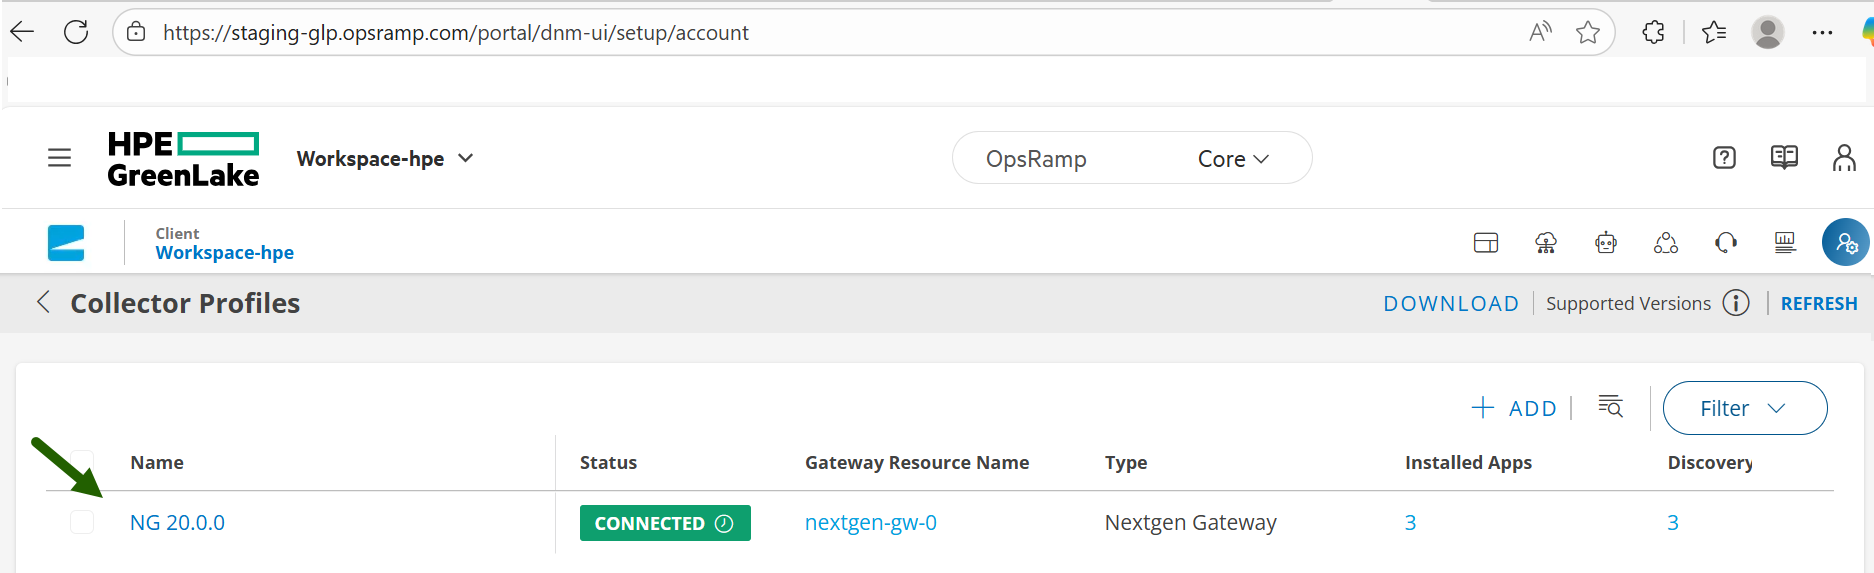Click the Discovery column header
The width and height of the screenshot is (1874, 573).
tap(1710, 463)
